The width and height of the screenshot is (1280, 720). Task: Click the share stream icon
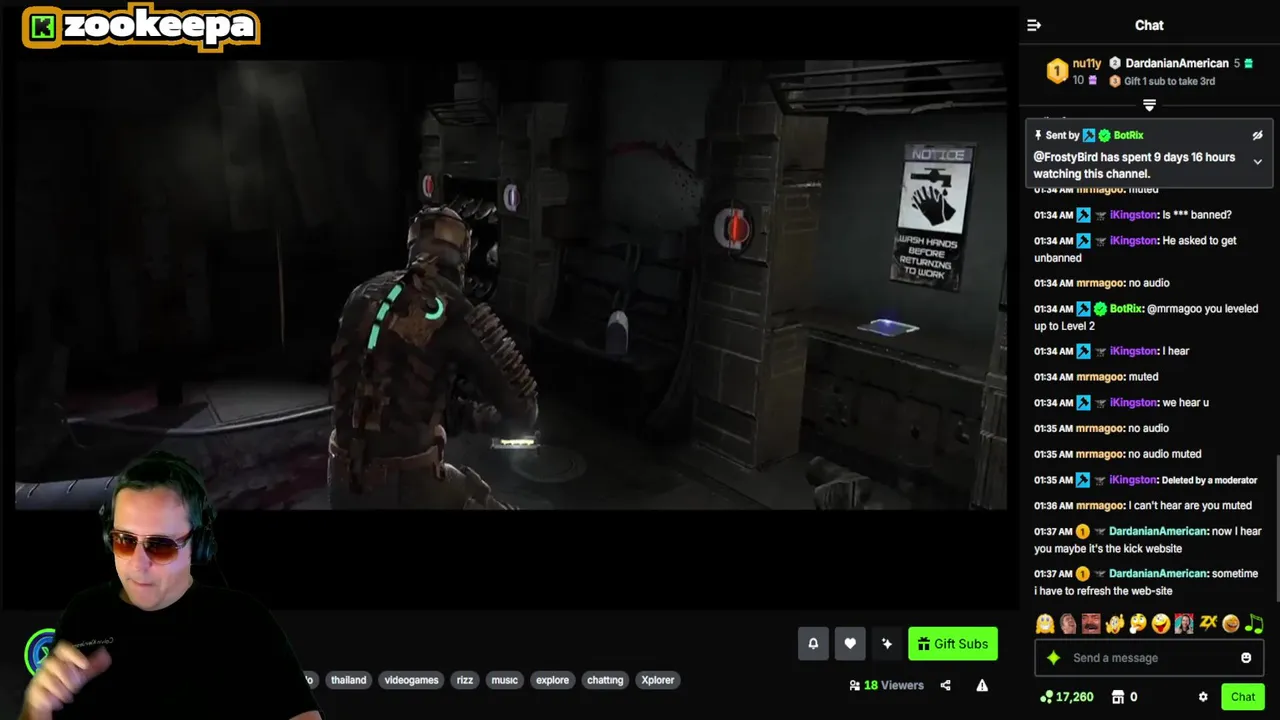[x=945, y=685]
